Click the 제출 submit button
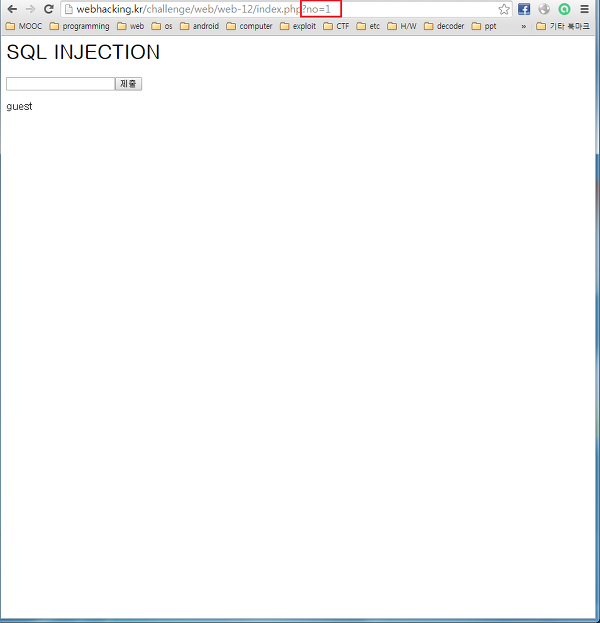600x623 pixels. pyautogui.click(x=129, y=84)
